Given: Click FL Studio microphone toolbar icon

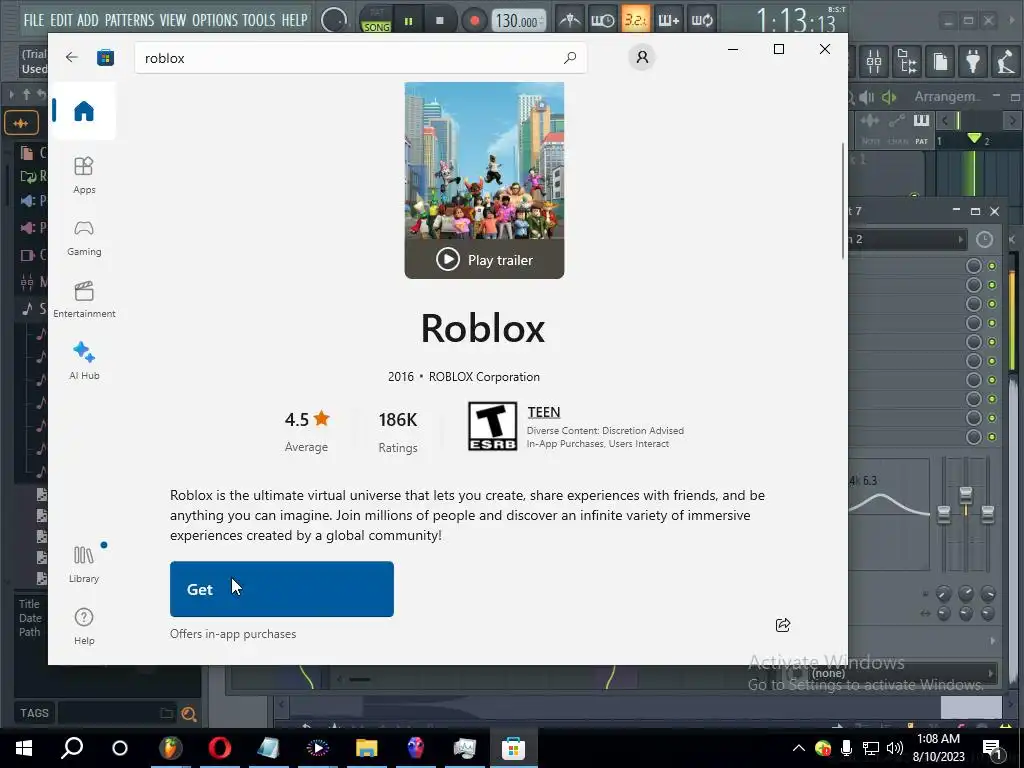Looking at the screenshot, I should pyautogui.click(x=1006, y=62).
